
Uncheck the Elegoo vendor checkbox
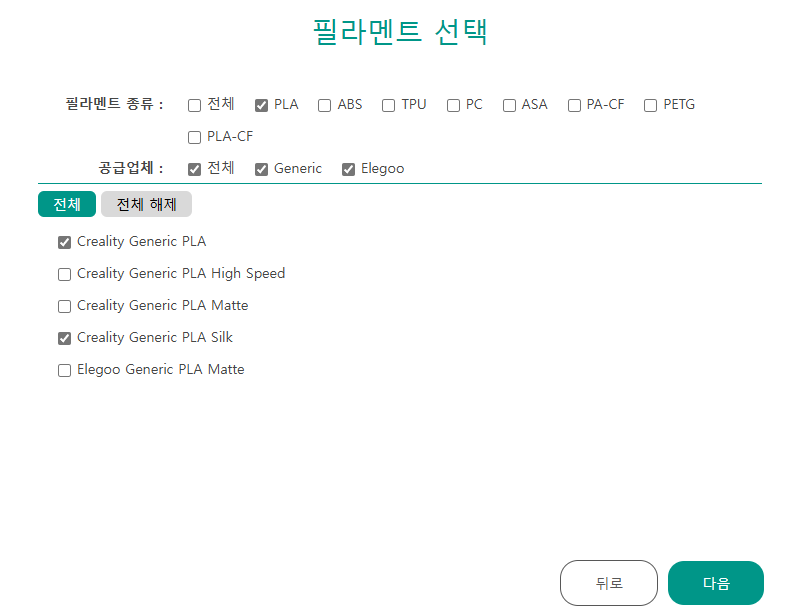coord(348,169)
